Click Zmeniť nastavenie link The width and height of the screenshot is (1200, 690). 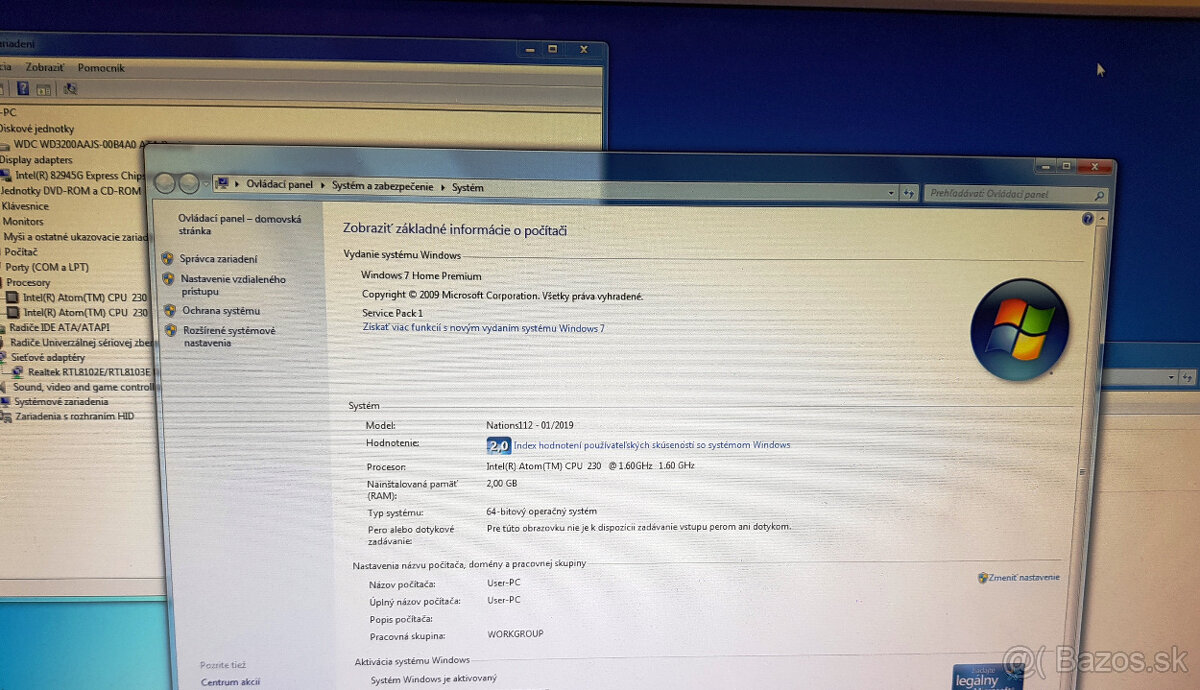pos(1024,578)
